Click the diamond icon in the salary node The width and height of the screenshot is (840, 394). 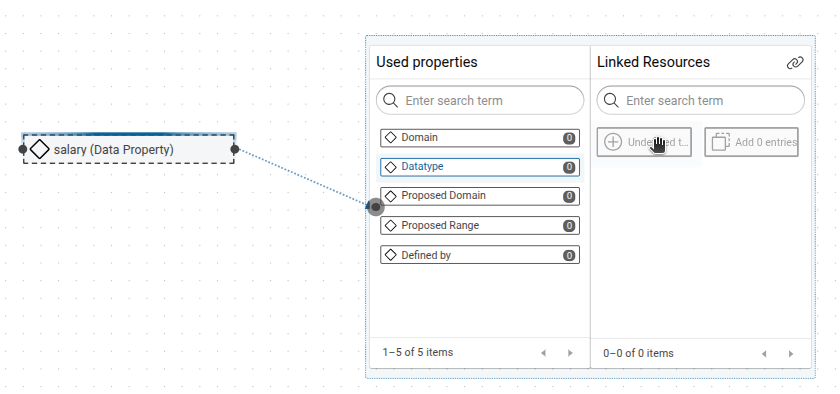point(40,149)
